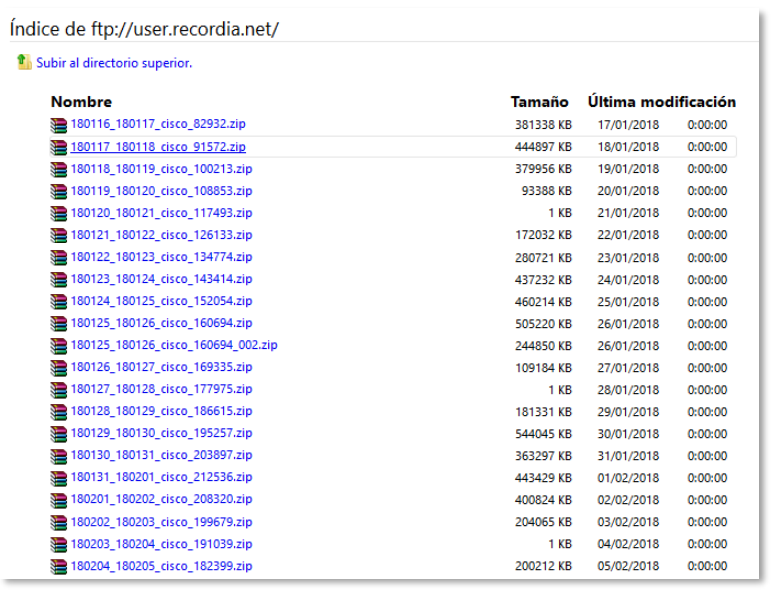The height and width of the screenshot is (591, 773).
Task: Click zip icon for 180128_180129_cisco_186615.zip
Action: pos(58,412)
